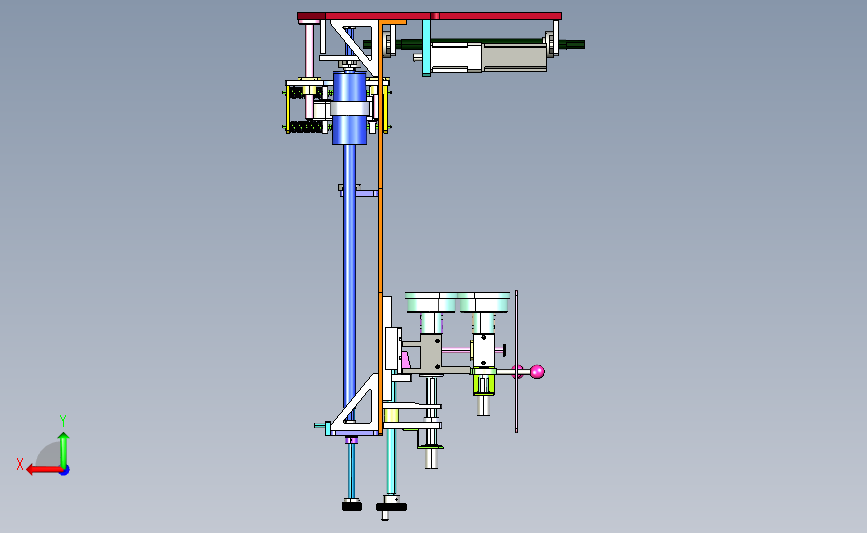
Task: Click the green Y axis arrow of the triad
Action: 64,449
